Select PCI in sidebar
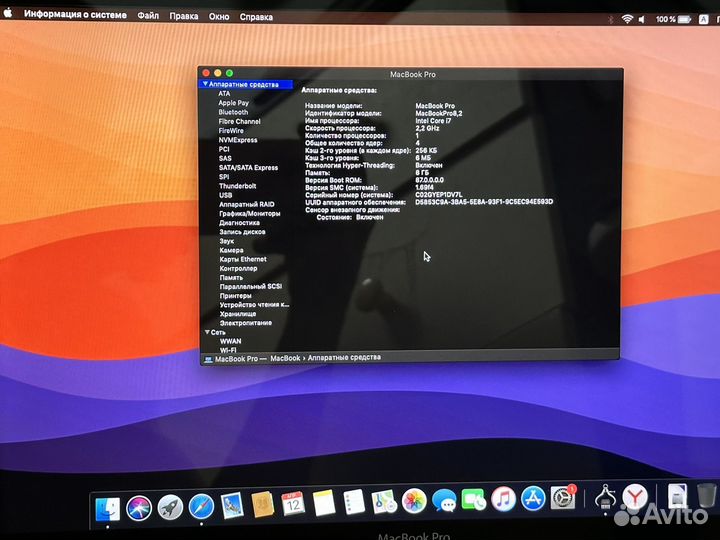The height and width of the screenshot is (540, 720). pyautogui.click(x=224, y=149)
